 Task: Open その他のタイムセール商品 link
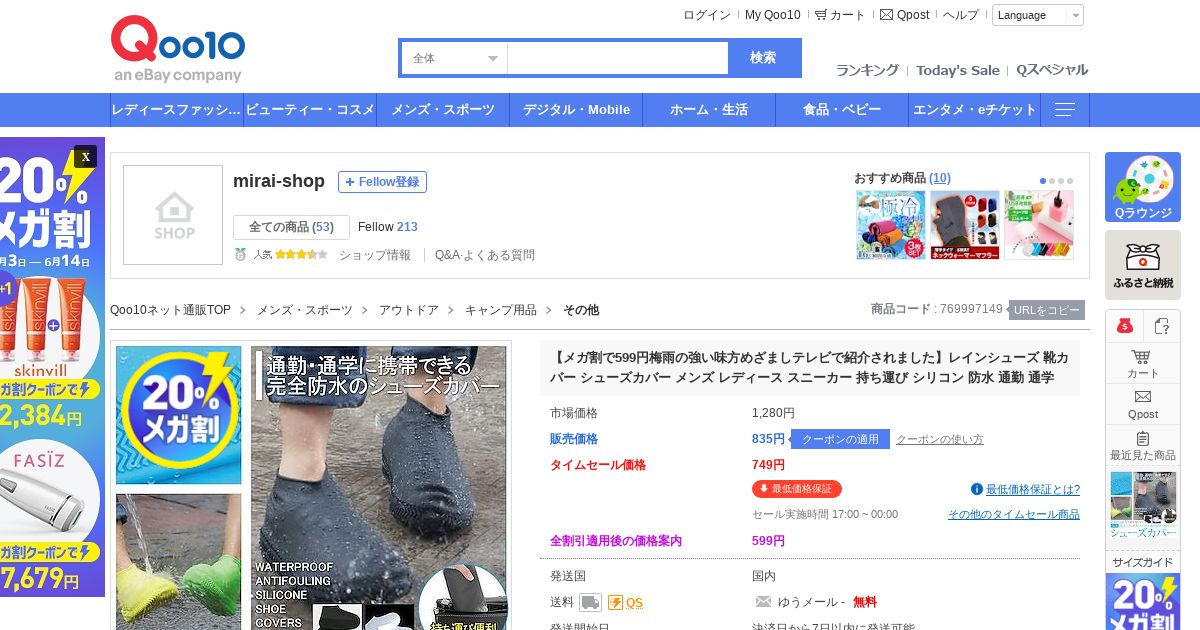1014,514
